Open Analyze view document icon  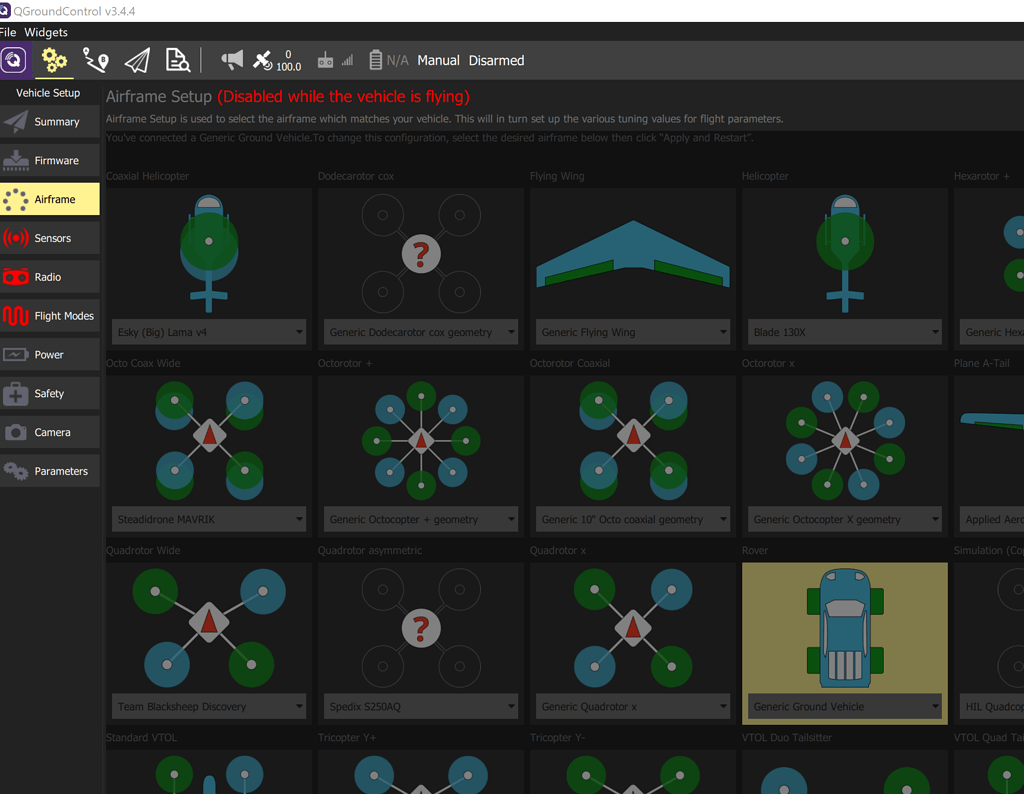tap(178, 60)
